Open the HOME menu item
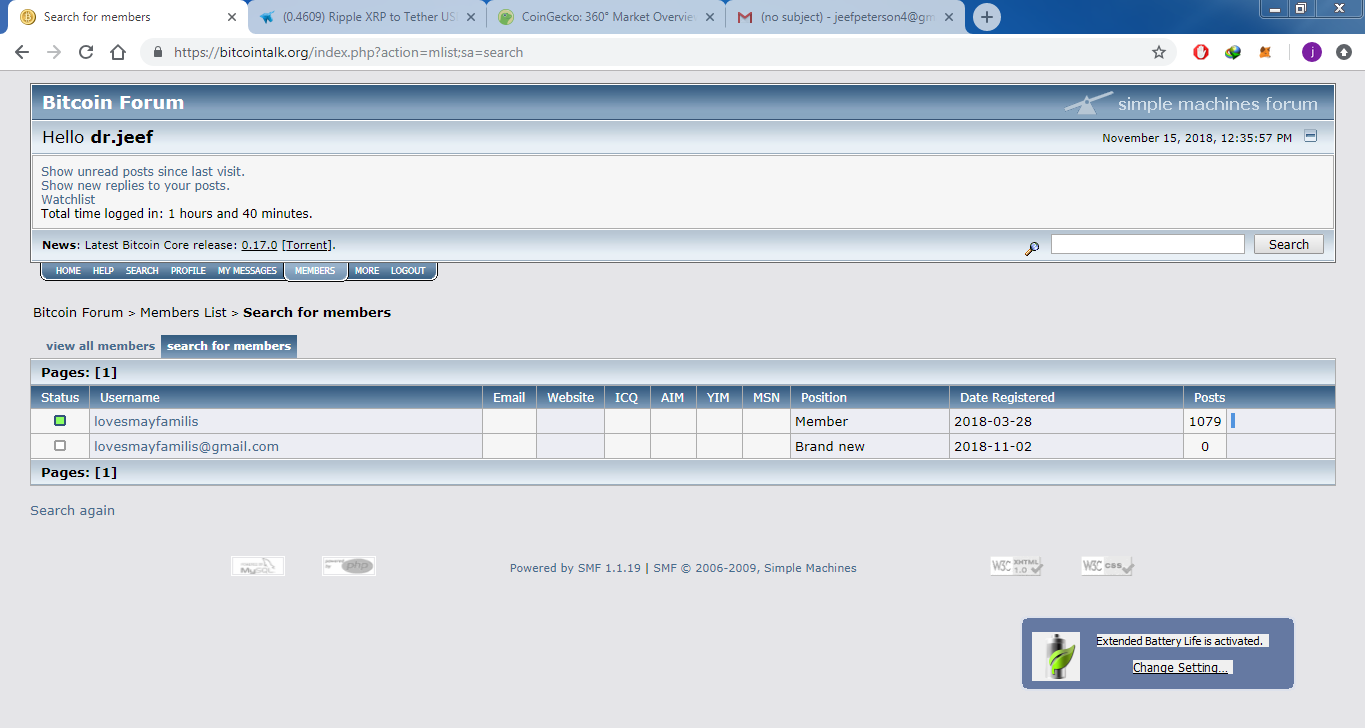The height and width of the screenshot is (728, 1365). pos(68,271)
